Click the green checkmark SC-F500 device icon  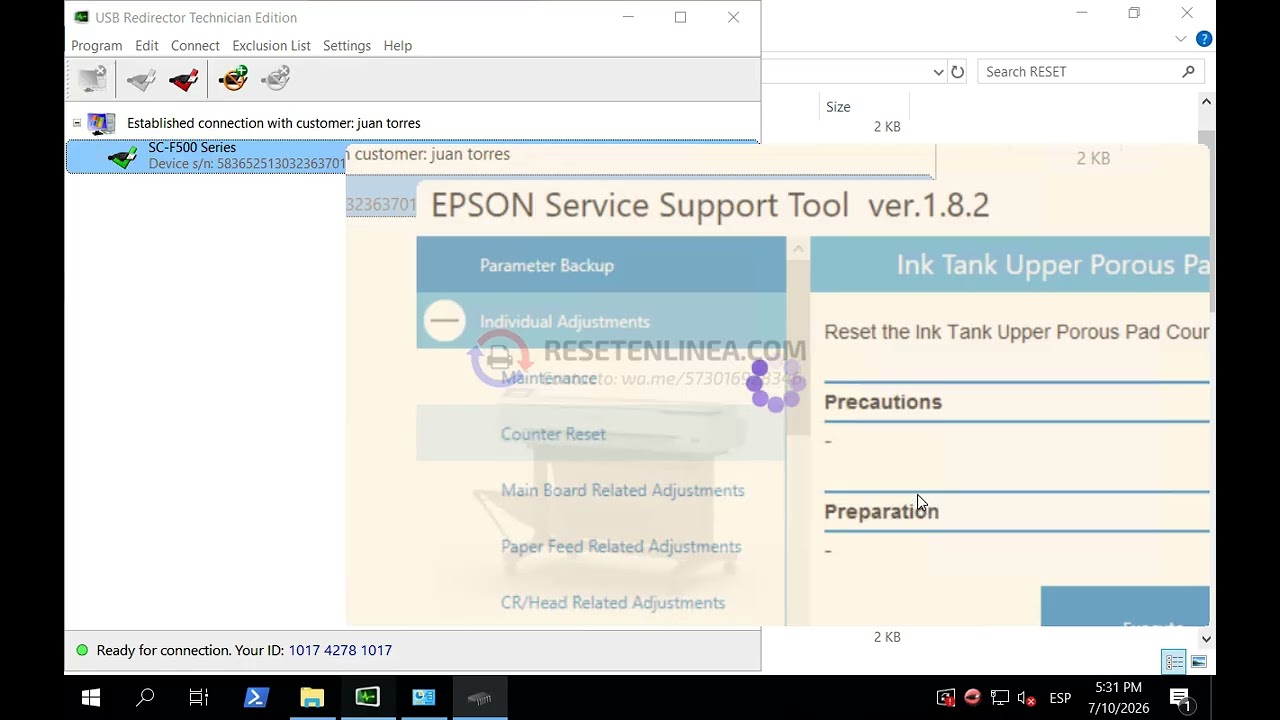coord(123,157)
